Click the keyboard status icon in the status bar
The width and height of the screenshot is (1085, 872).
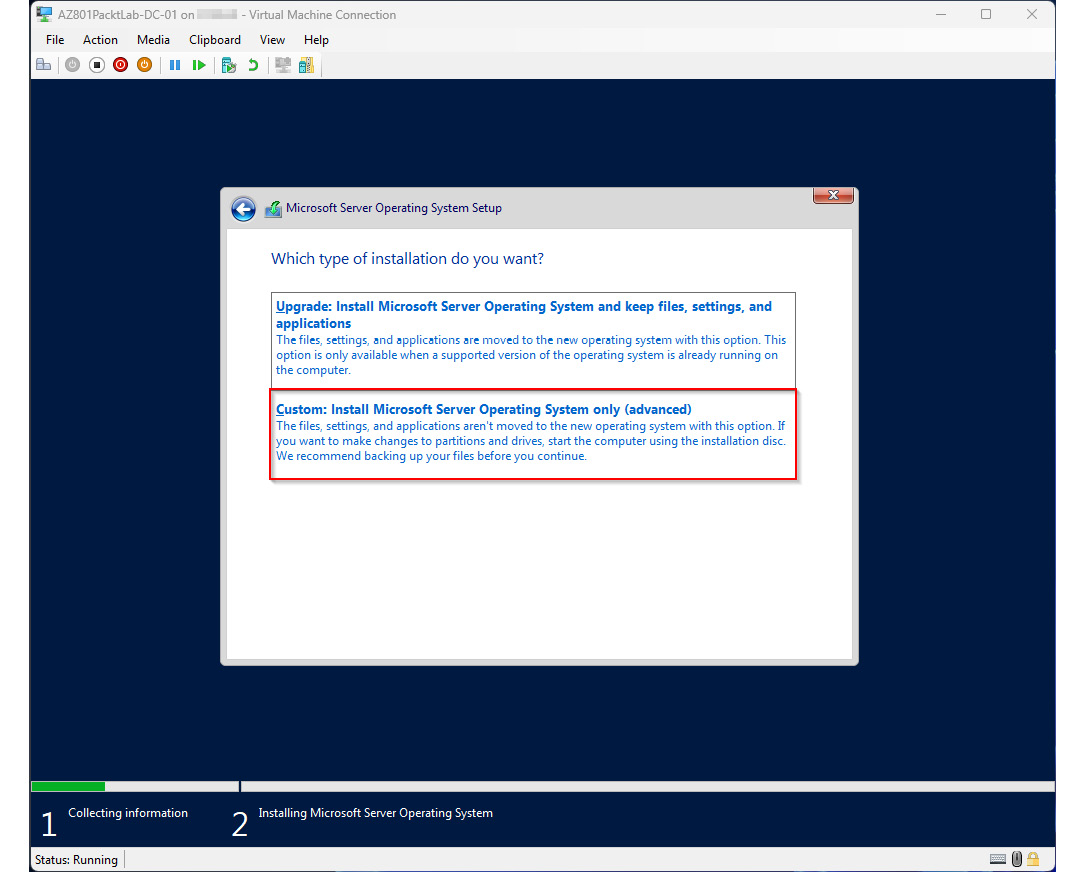[x=998, y=860]
